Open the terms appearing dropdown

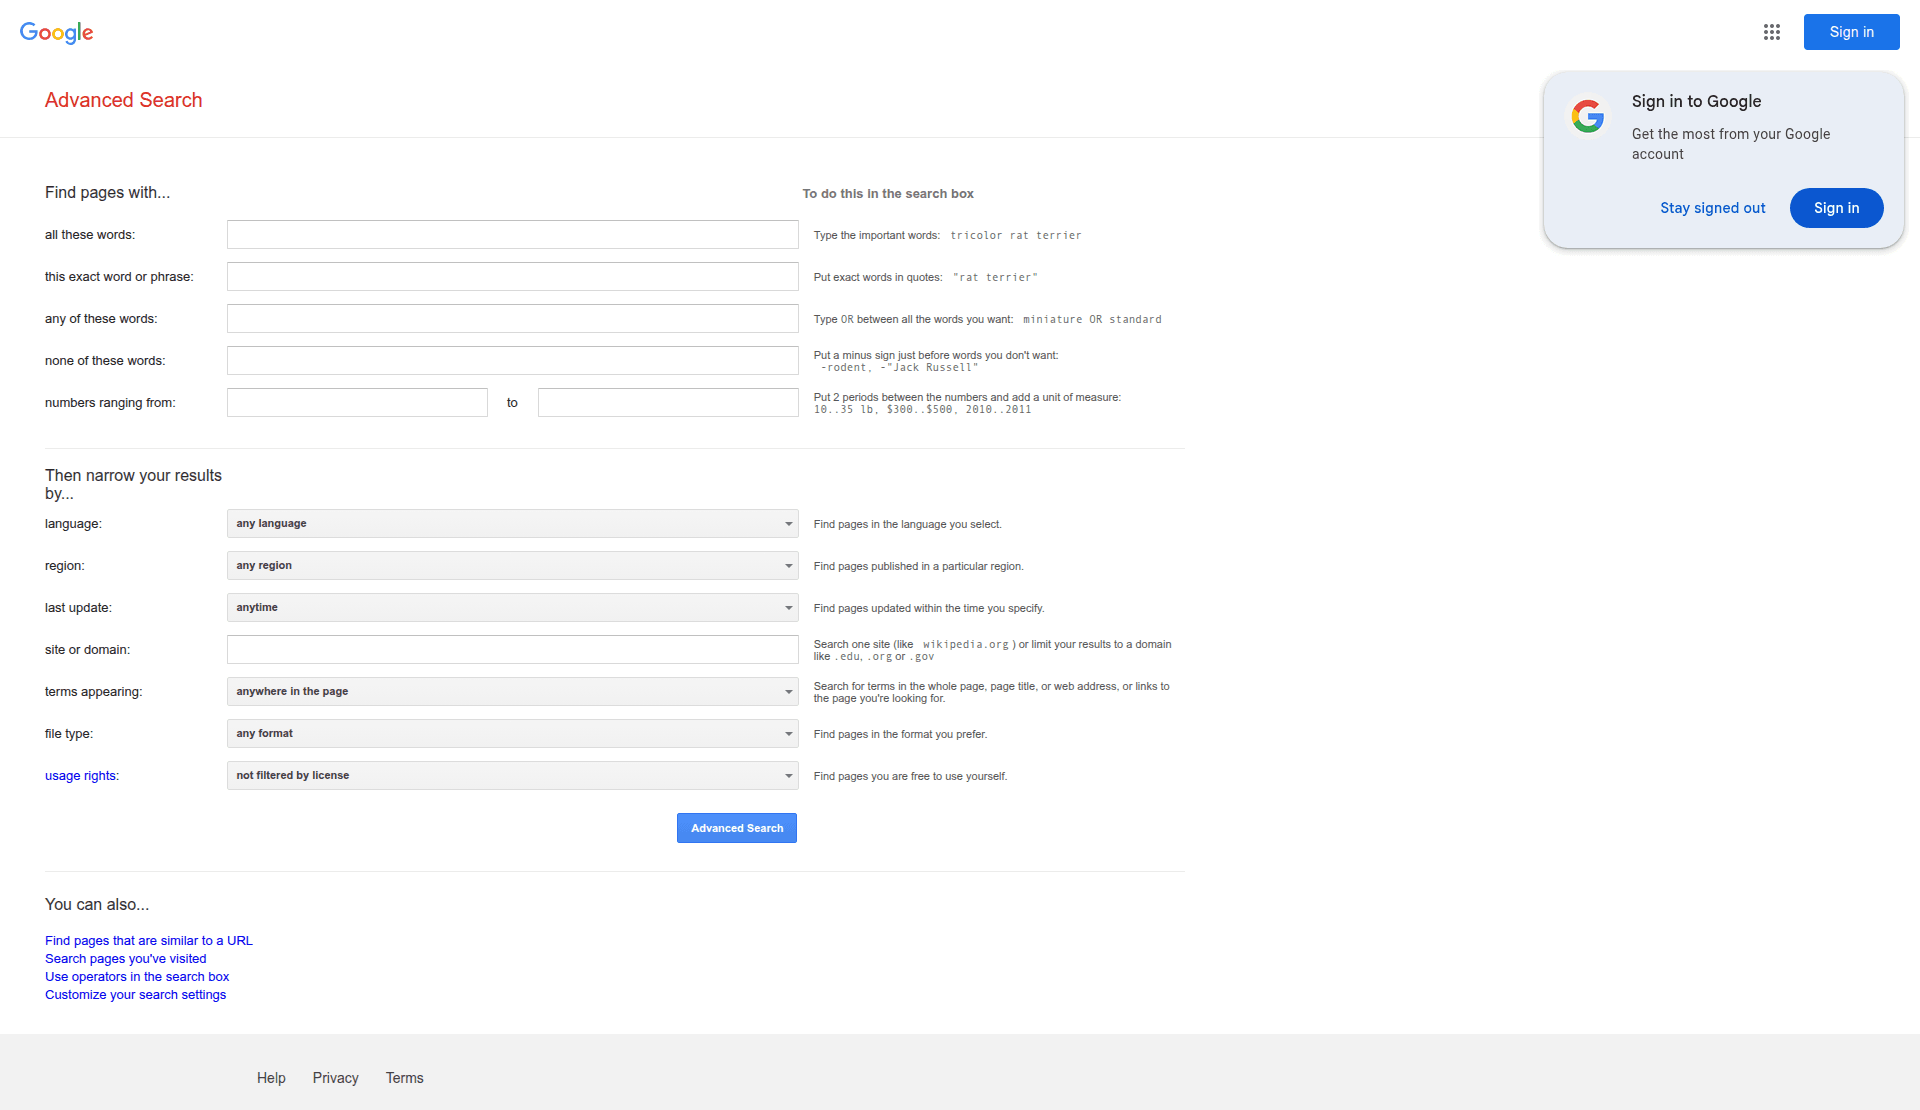(x=512, y=692)
